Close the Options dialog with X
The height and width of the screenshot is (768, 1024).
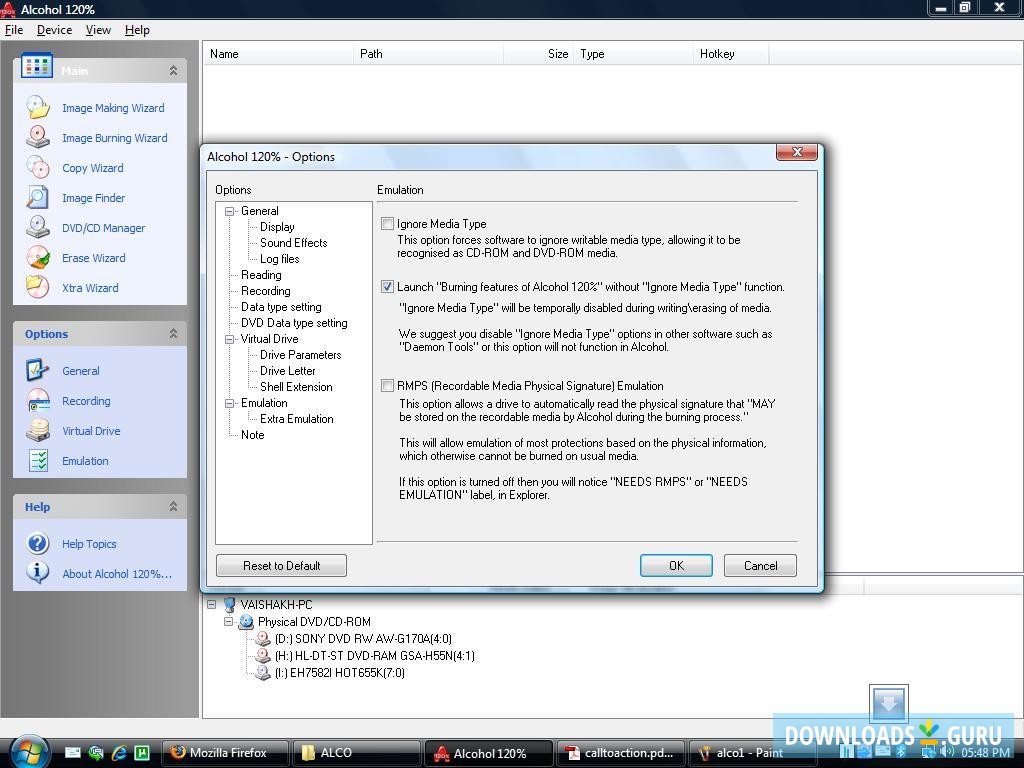(797, 152)
